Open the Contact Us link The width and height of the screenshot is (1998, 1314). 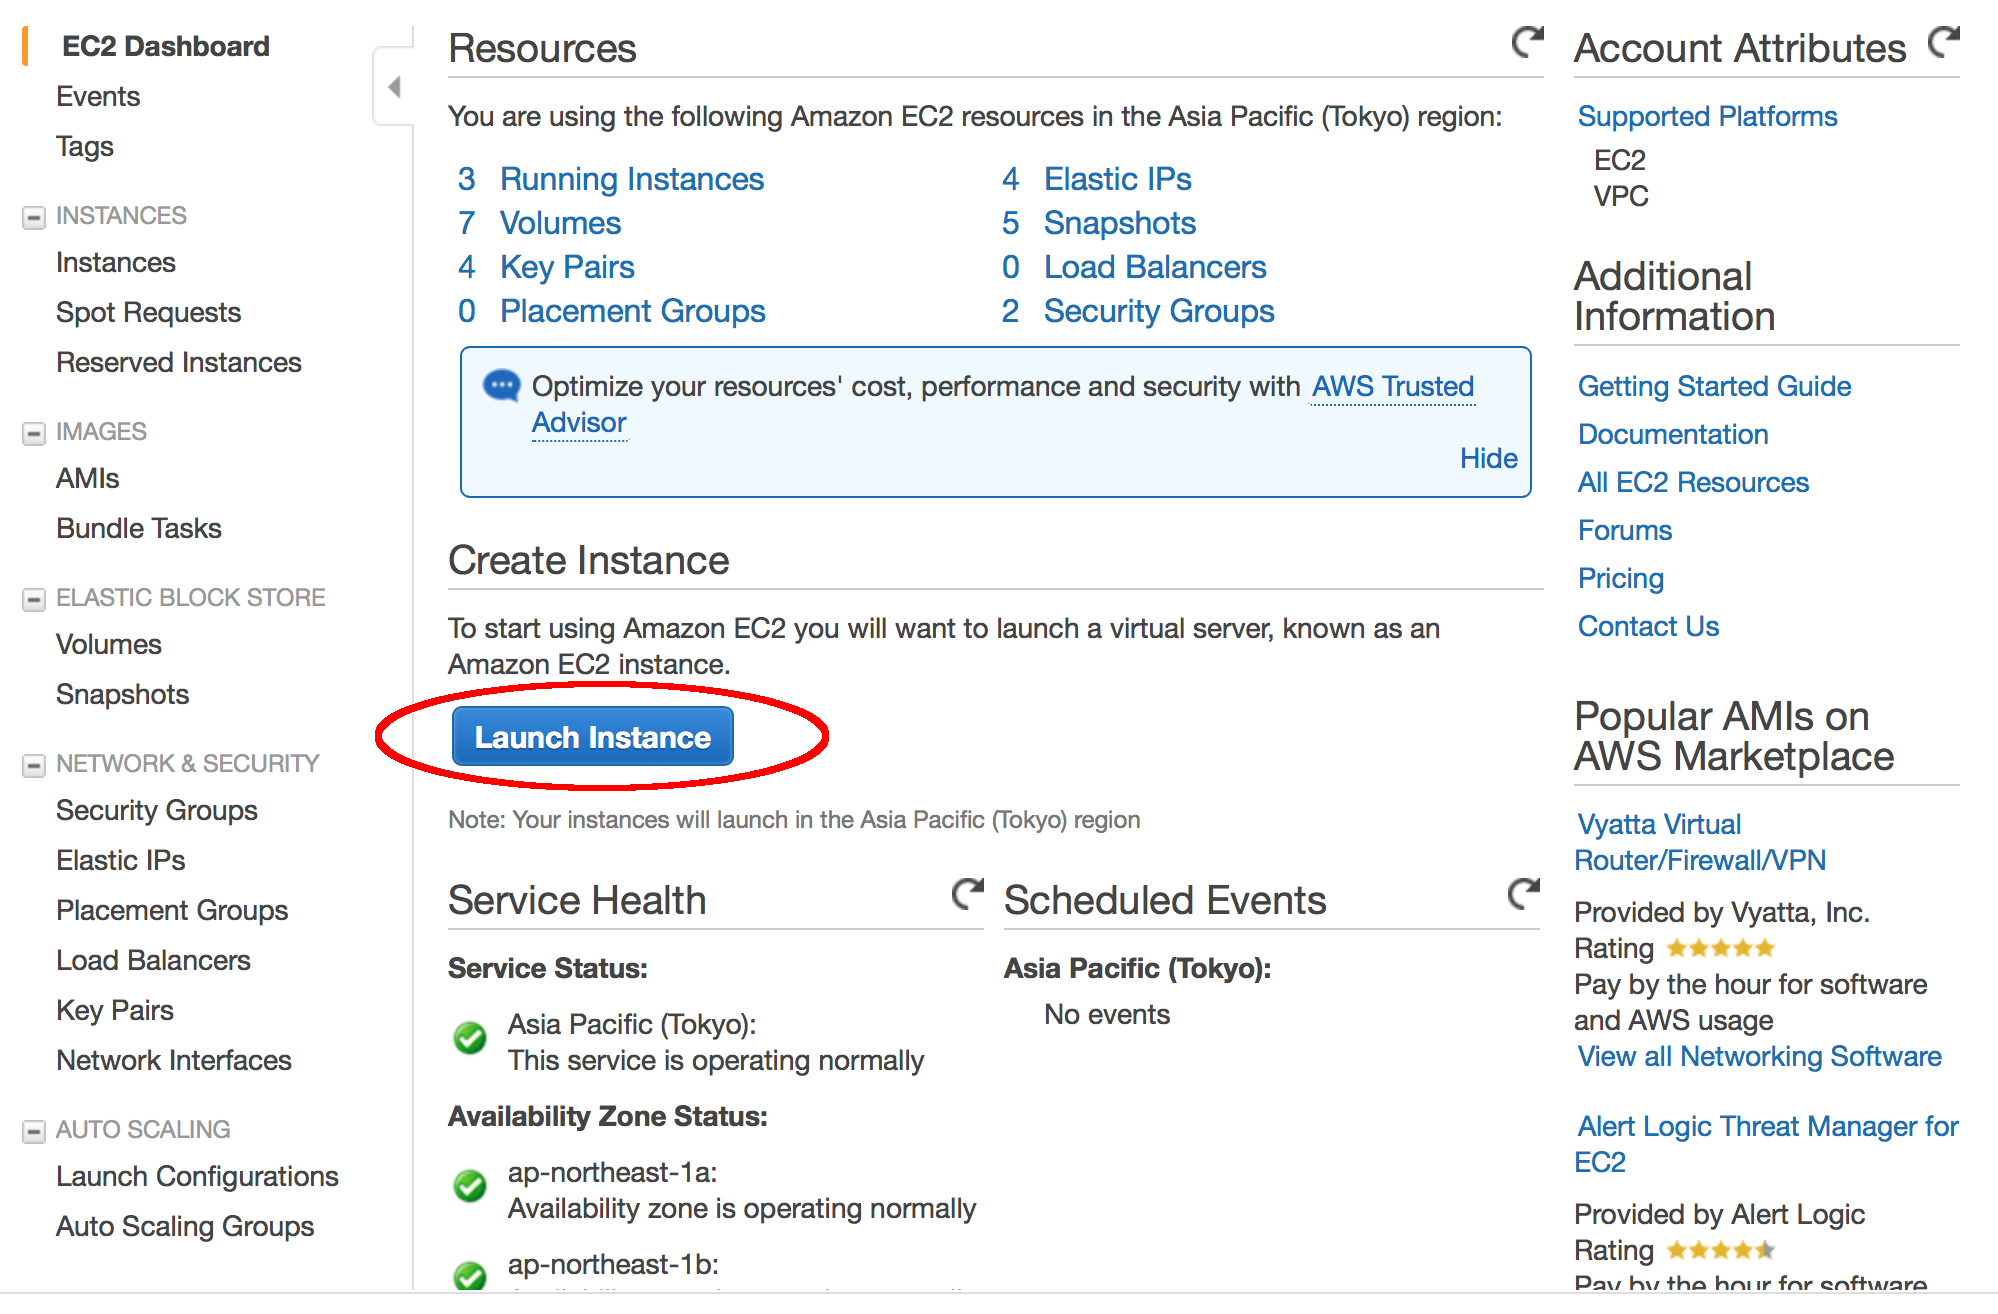coord(1649,626)
